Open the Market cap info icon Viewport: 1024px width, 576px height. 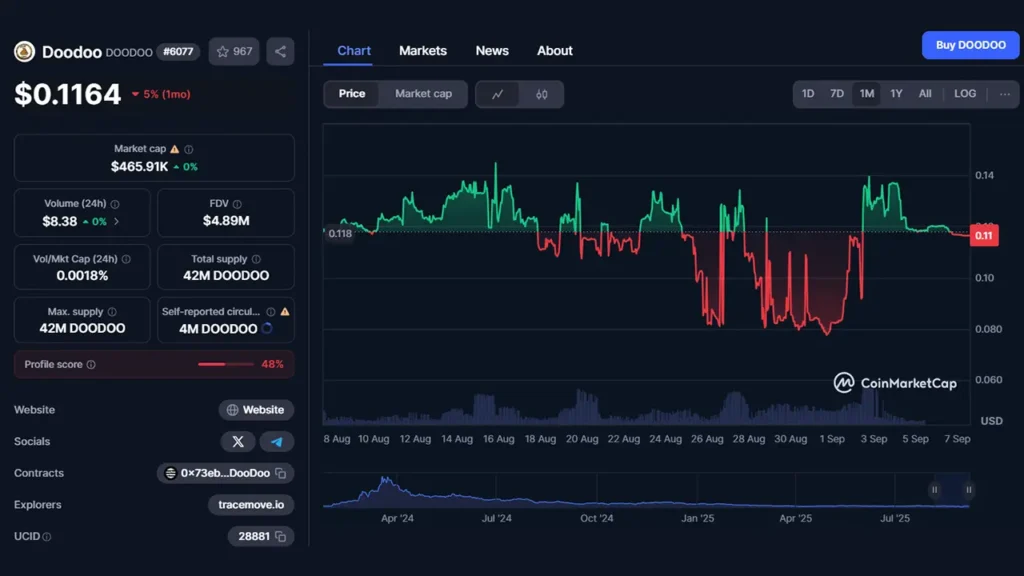(x=189, y=150)
